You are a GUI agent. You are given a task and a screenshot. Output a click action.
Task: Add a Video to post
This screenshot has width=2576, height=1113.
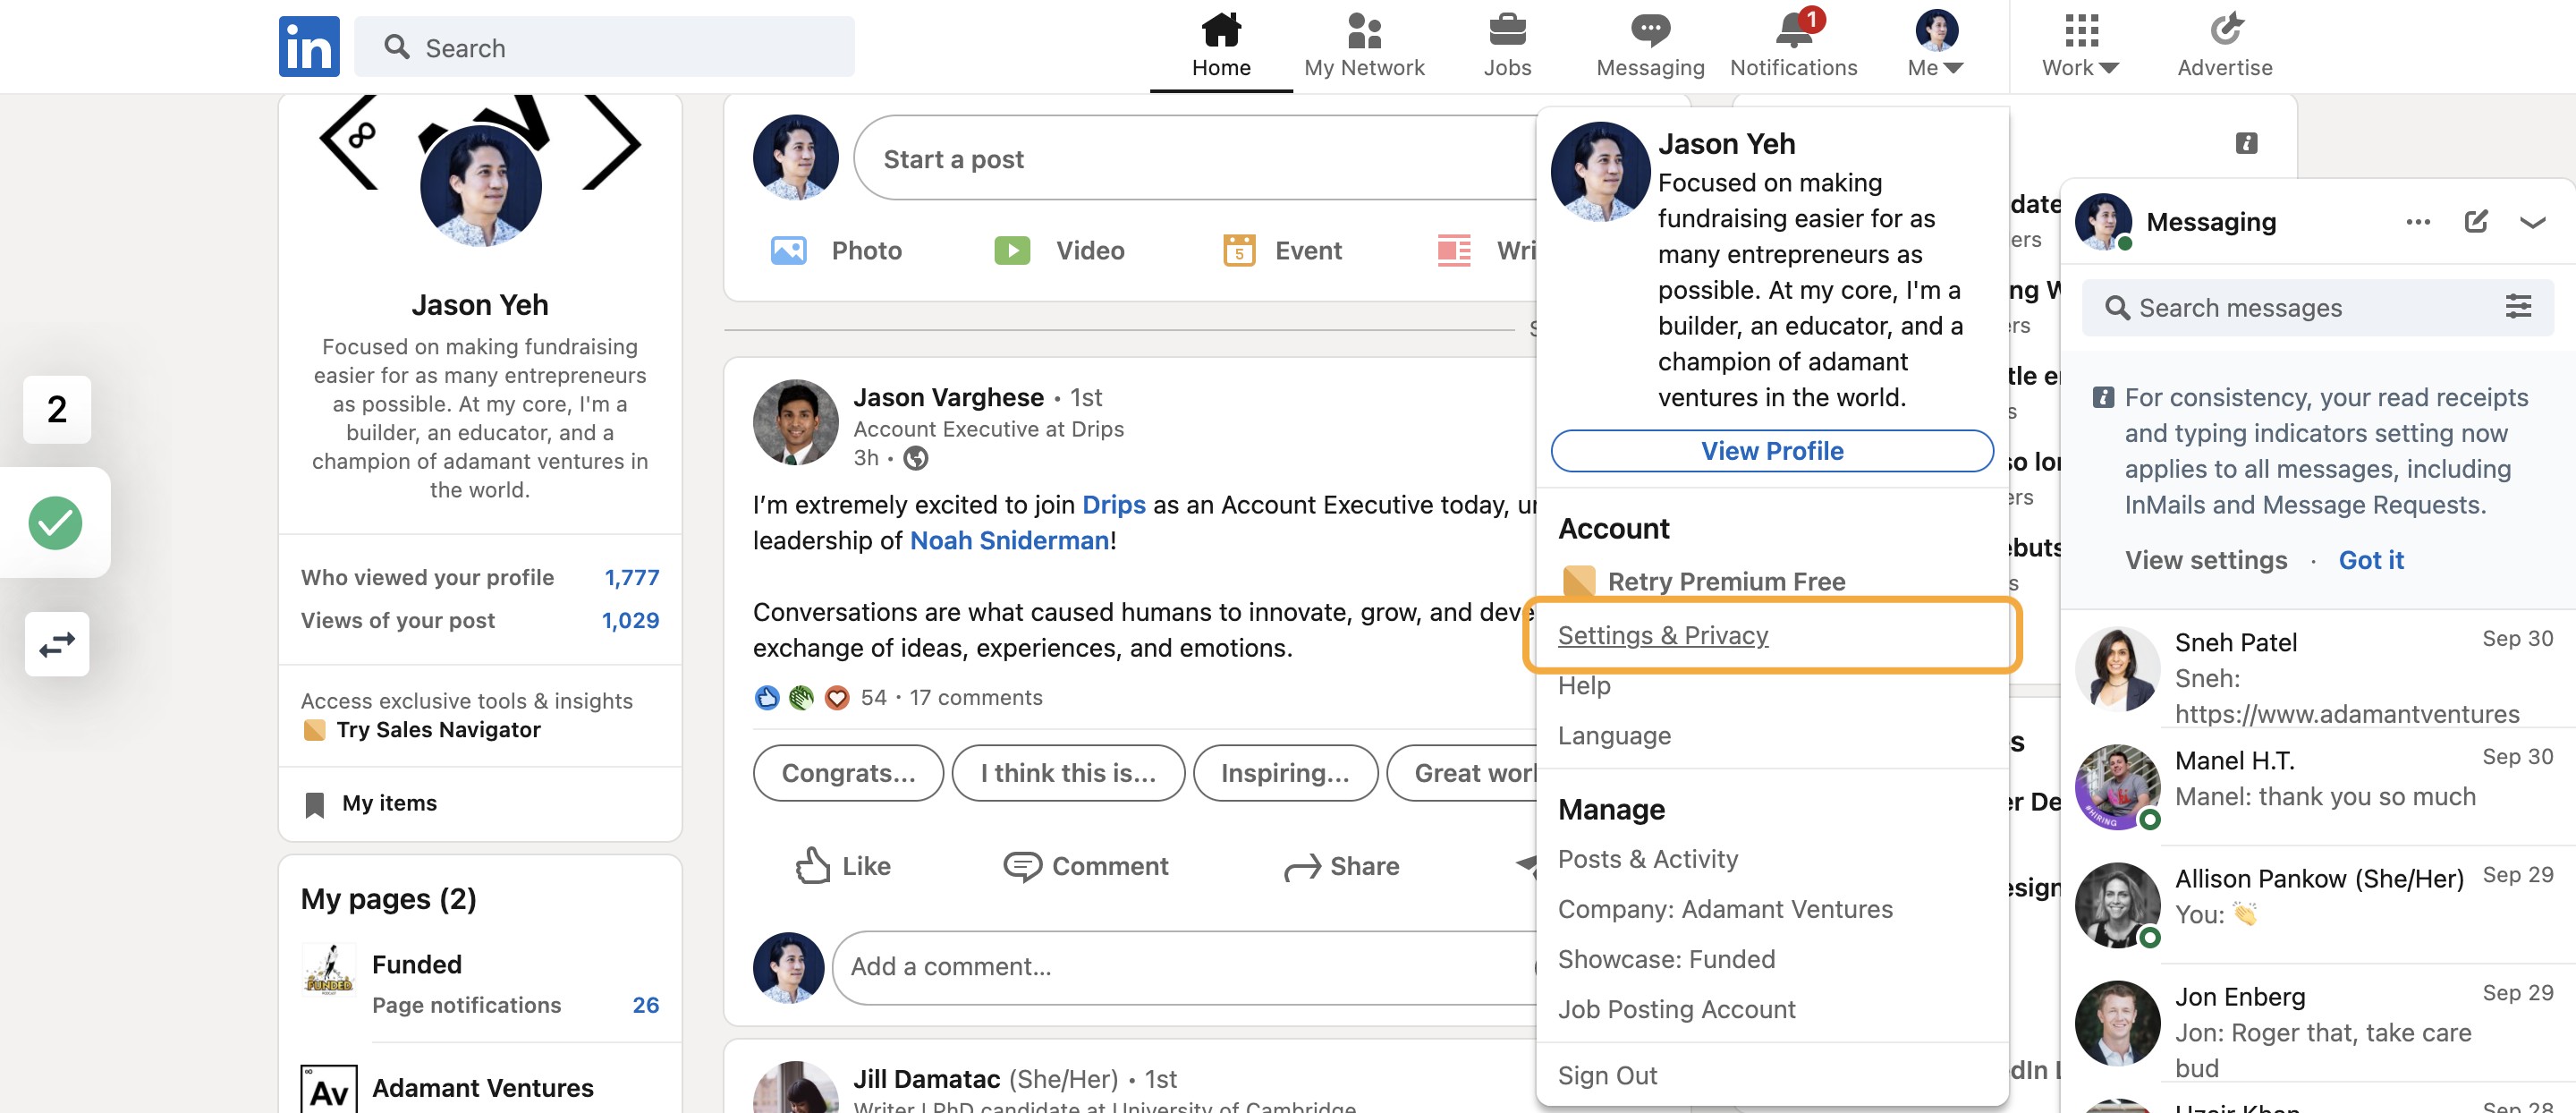pyautogui.click(x=1059, y=250)
